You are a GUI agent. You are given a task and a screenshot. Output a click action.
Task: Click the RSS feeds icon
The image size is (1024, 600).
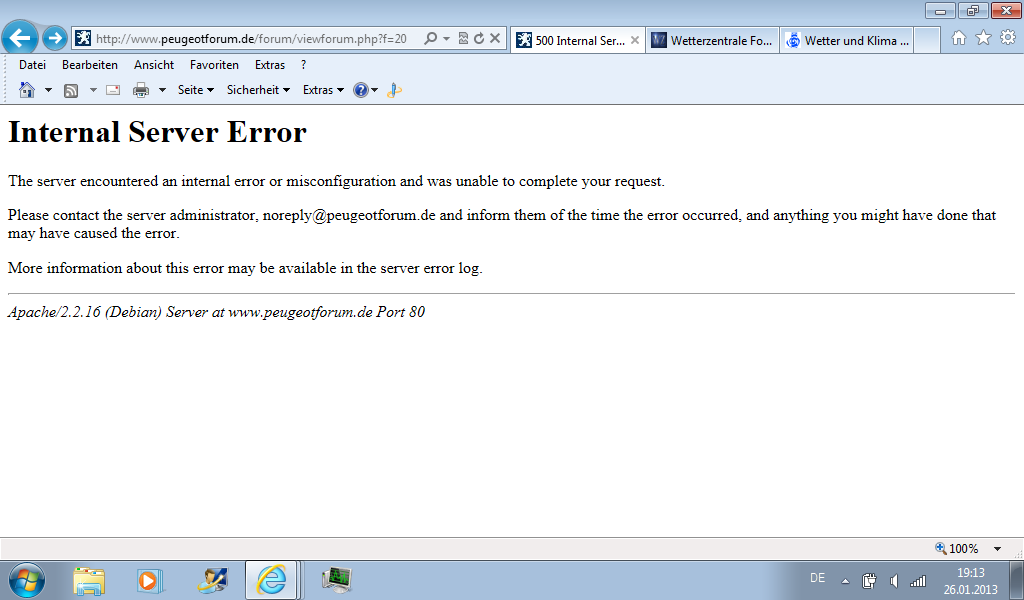pyautogui.click(x=71, y=90)
